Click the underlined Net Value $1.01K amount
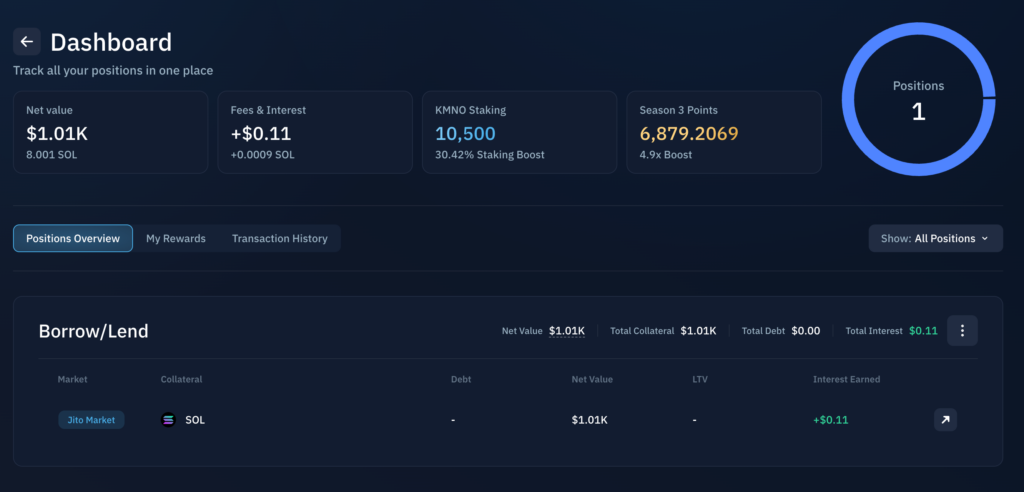 click(x=567, y=331)
